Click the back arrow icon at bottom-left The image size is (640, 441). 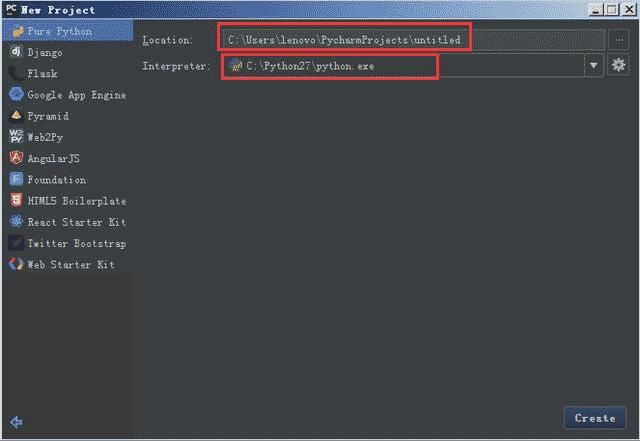coord(16,422)
